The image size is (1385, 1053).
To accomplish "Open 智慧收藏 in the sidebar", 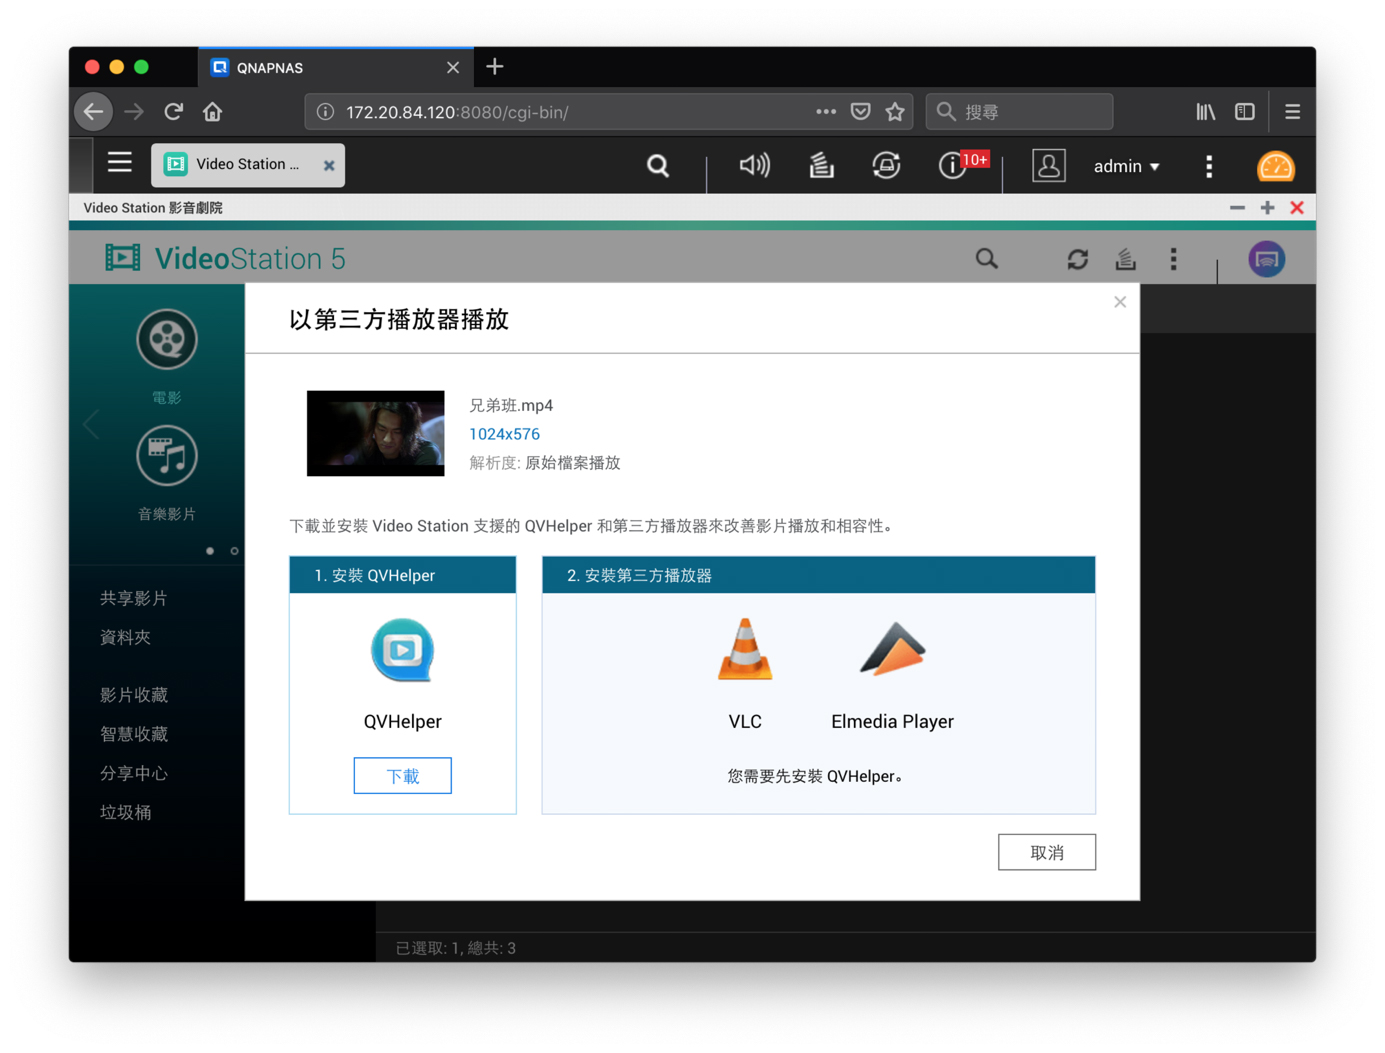I will pyautogui.click(x=134, y=733).
